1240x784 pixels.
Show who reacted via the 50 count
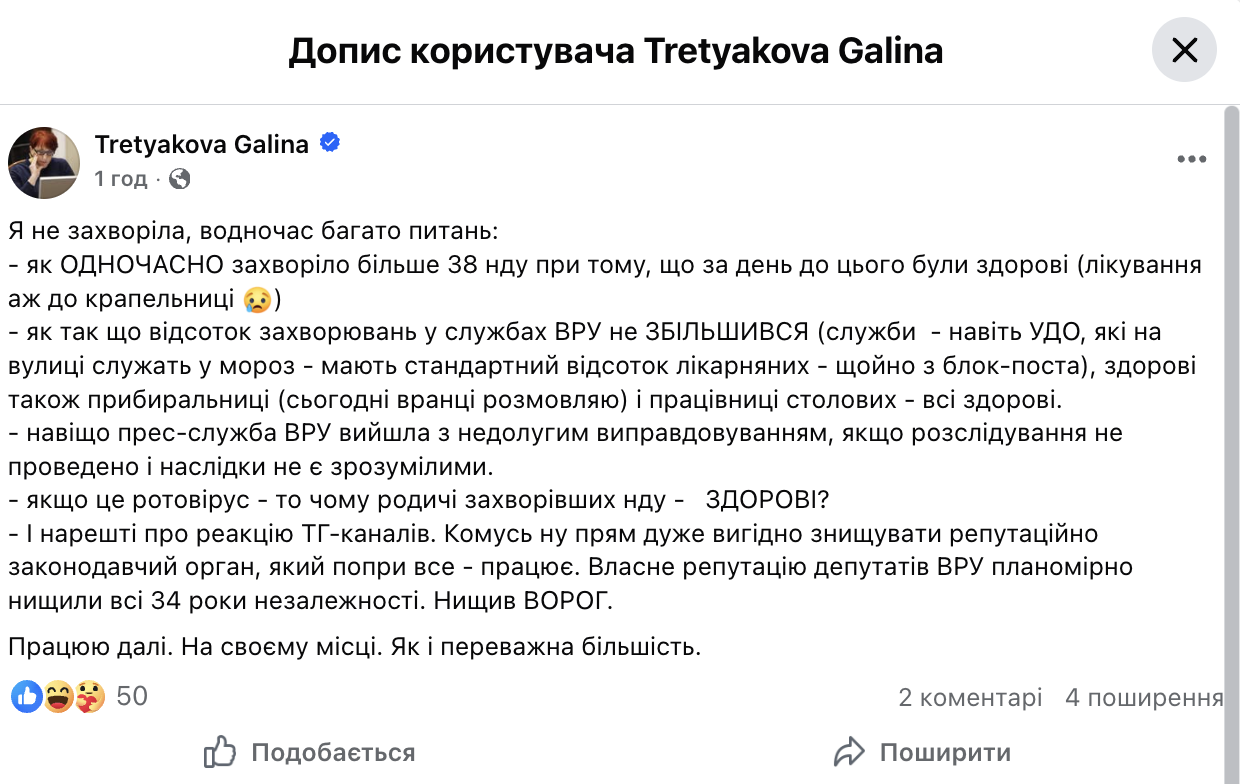[x=132, y=696]
